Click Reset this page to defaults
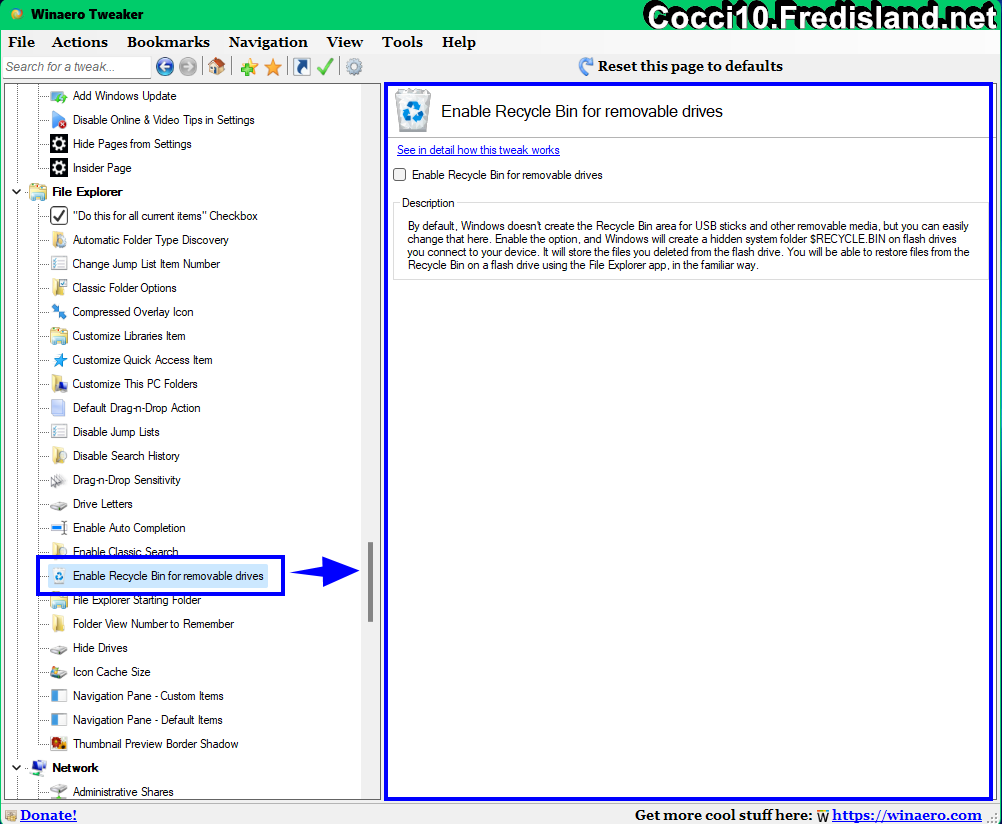Screen dimensions: 1002x824 681,66
